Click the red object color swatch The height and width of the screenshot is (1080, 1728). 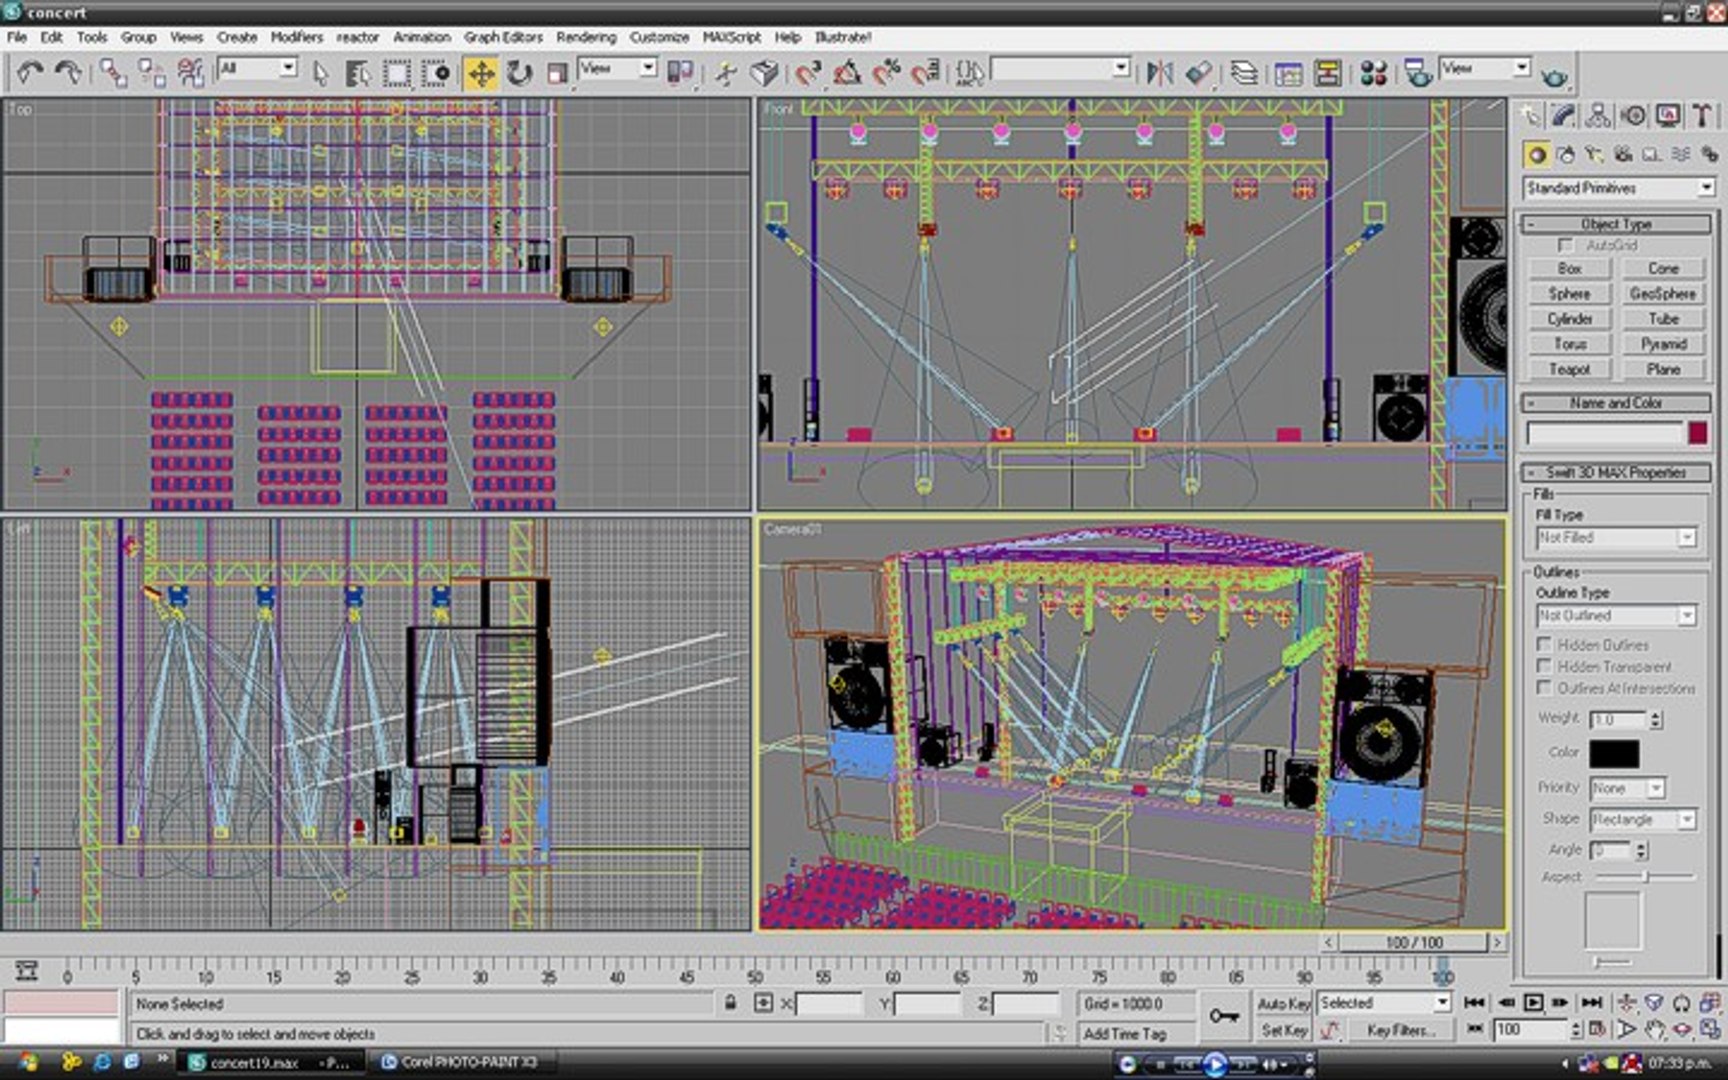click(1698, 433)
